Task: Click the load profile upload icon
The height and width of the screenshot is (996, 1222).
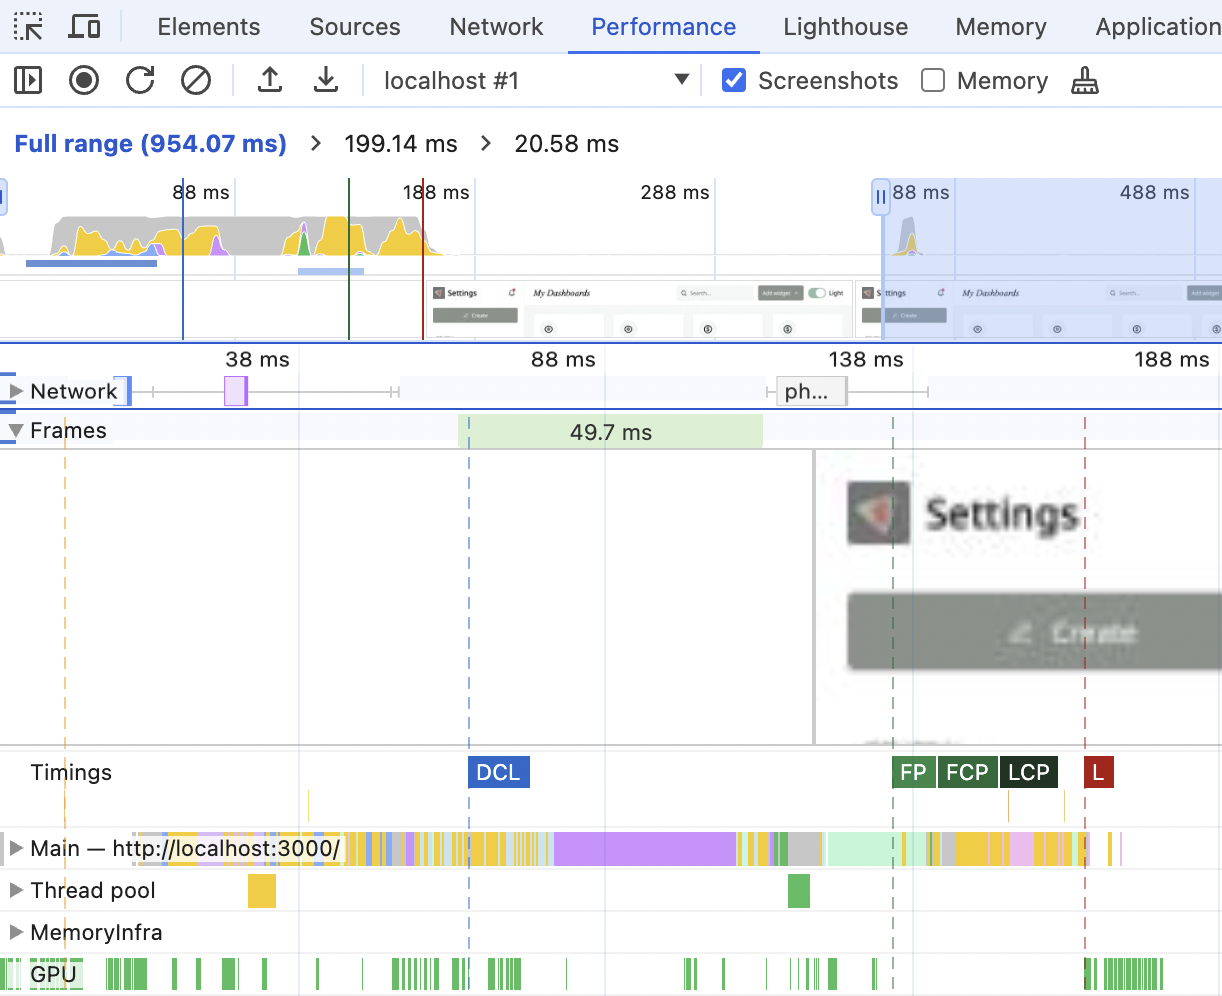Action: 270,80
